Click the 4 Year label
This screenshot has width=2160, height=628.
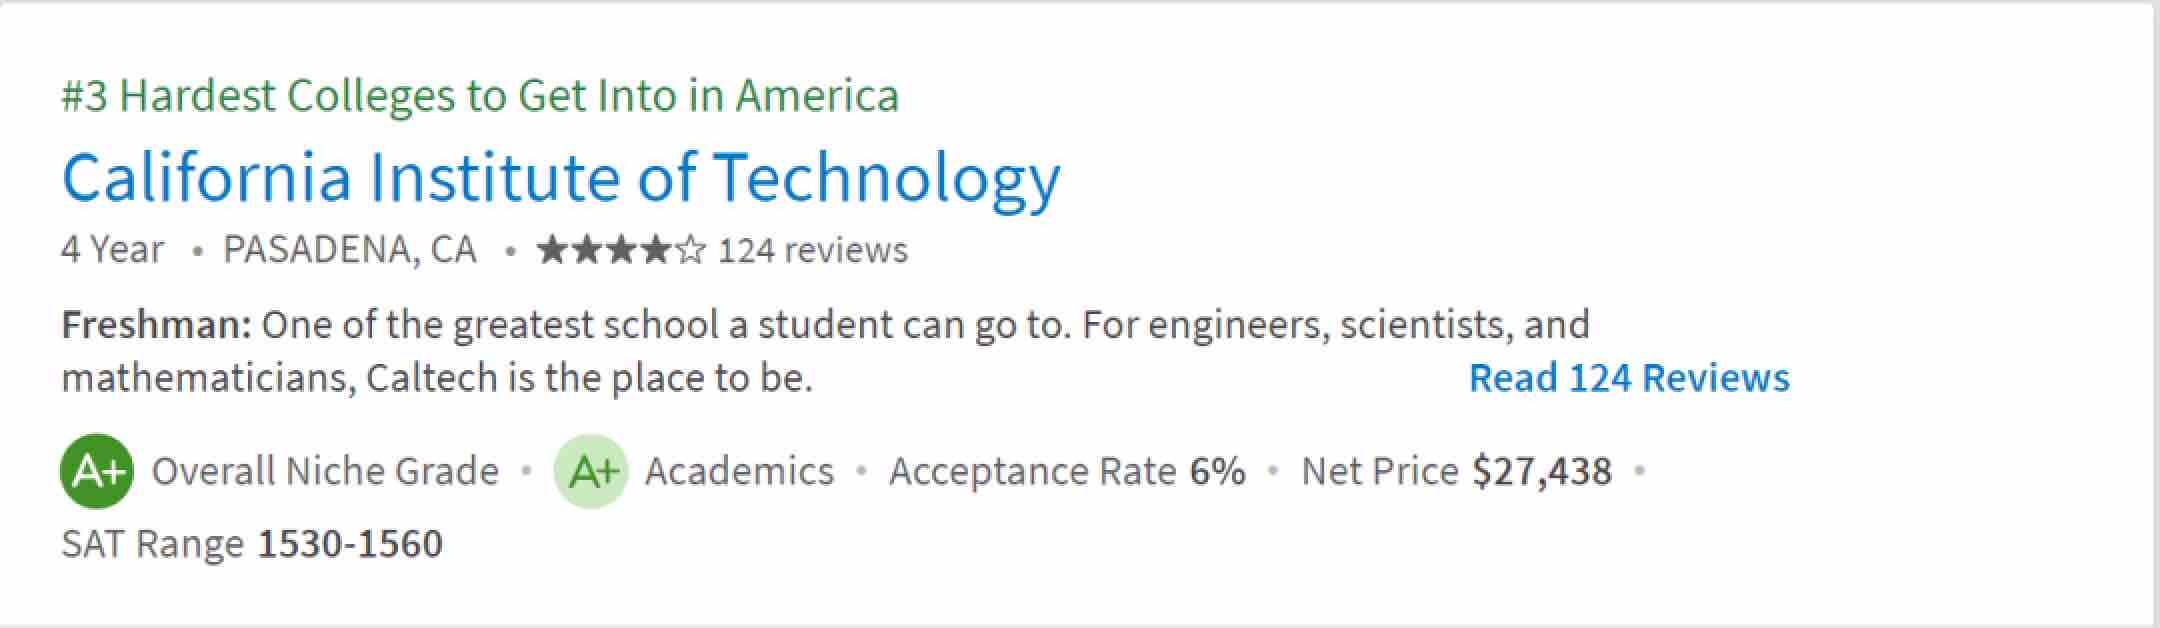(x=112, y=250)
